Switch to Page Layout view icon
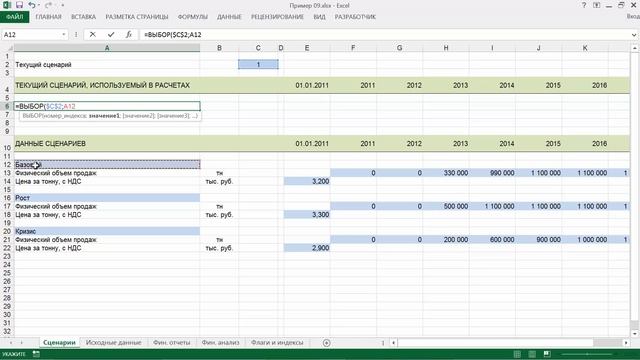 (532, 354)
